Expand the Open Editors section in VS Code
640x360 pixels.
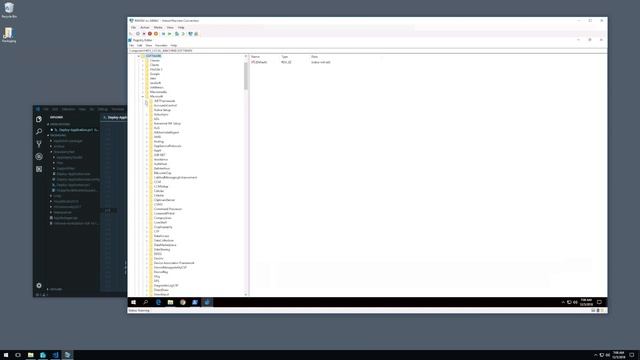60,124
